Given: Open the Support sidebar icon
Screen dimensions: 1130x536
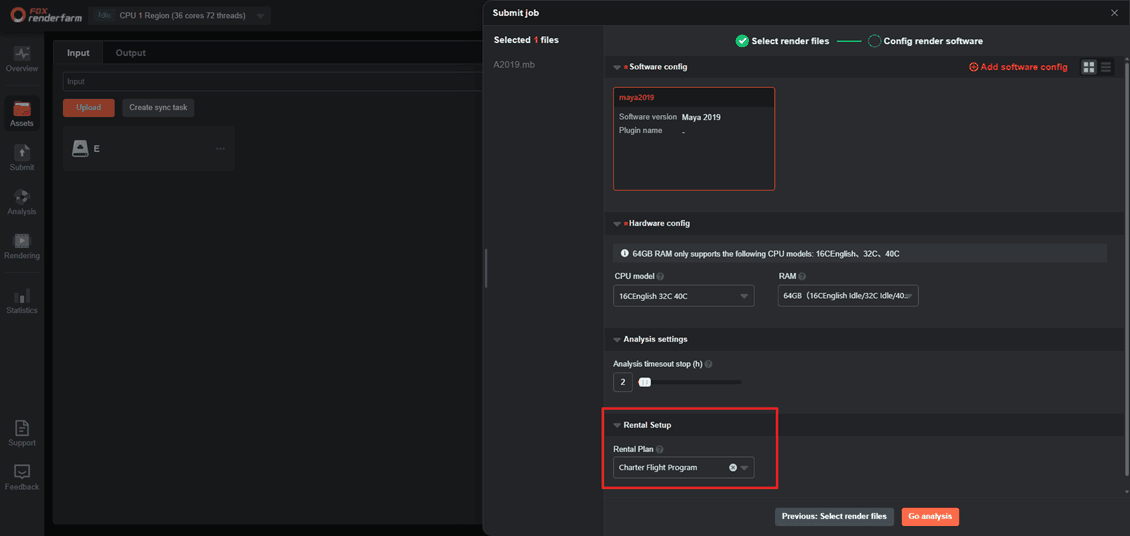Looking at the screenshot, I should tap(21, 433).
